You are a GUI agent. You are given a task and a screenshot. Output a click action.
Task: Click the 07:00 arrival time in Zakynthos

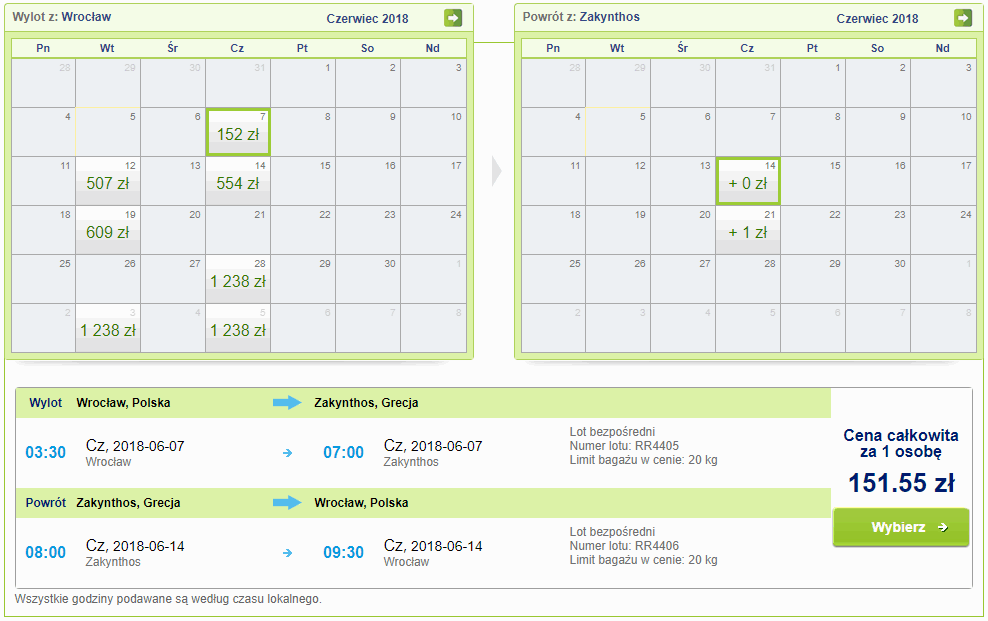point(343,453)
